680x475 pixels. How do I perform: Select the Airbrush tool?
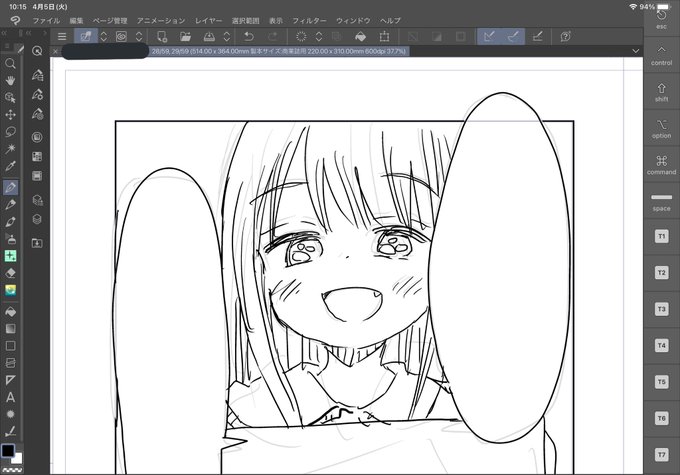(x=10, y=239)
